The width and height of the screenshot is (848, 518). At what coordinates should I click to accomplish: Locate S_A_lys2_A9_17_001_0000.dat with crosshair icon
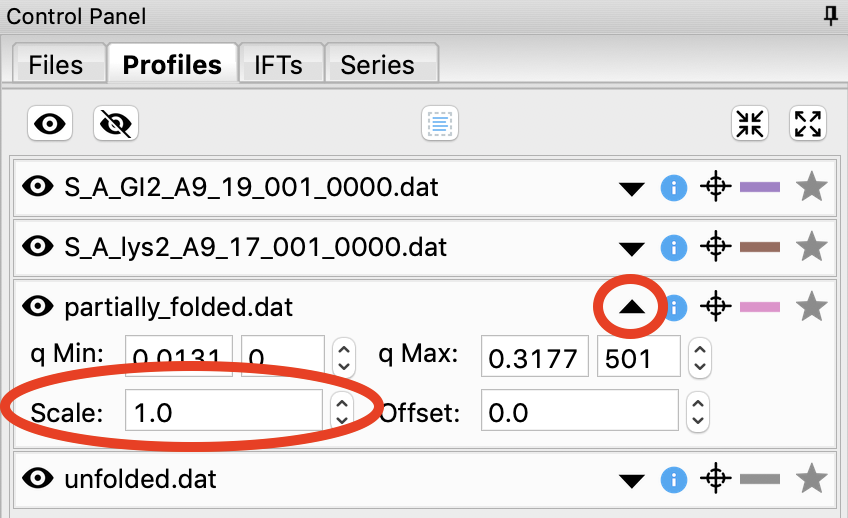click(x=715, y=246)
